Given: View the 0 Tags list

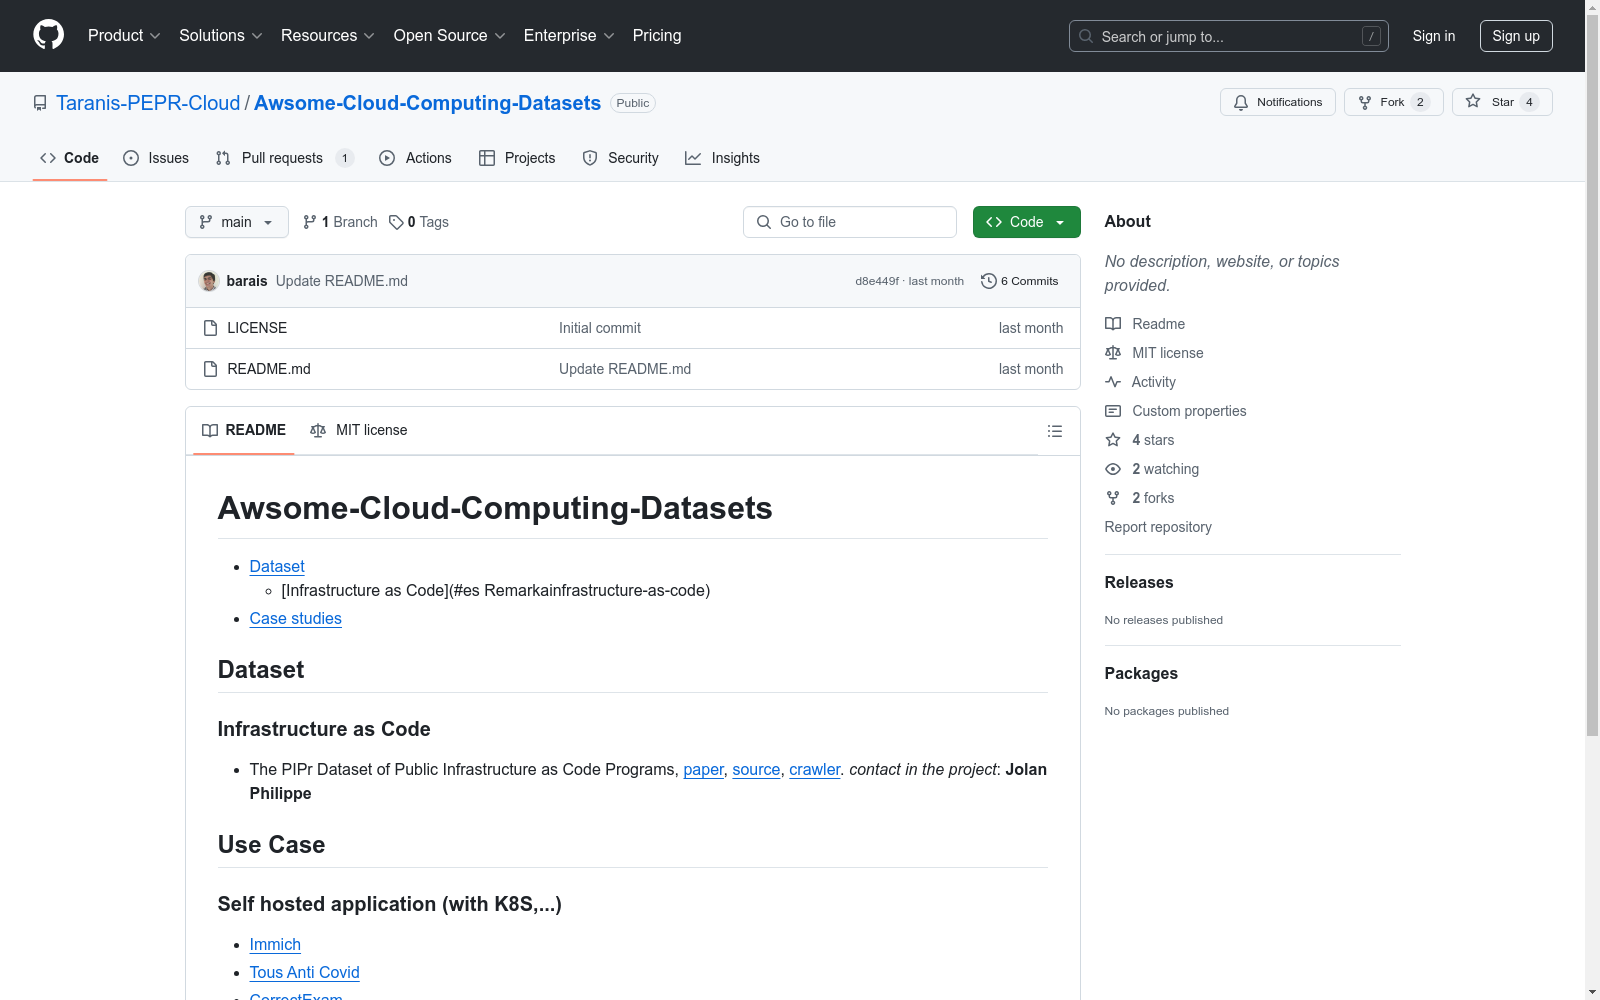Looking at the screenshot, I should click(419, 222).
